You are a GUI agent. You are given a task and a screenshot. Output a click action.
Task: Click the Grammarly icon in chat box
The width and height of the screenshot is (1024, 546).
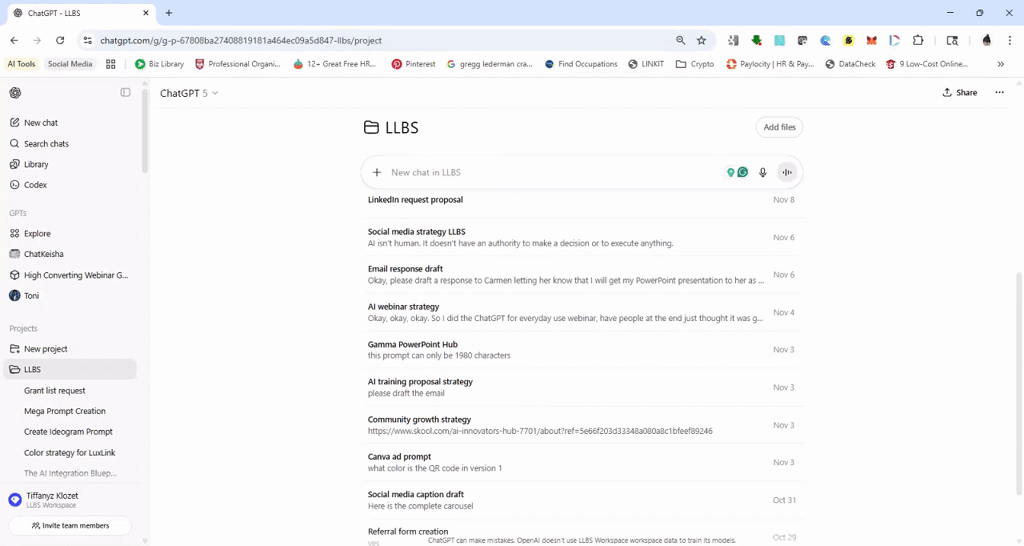743,172
